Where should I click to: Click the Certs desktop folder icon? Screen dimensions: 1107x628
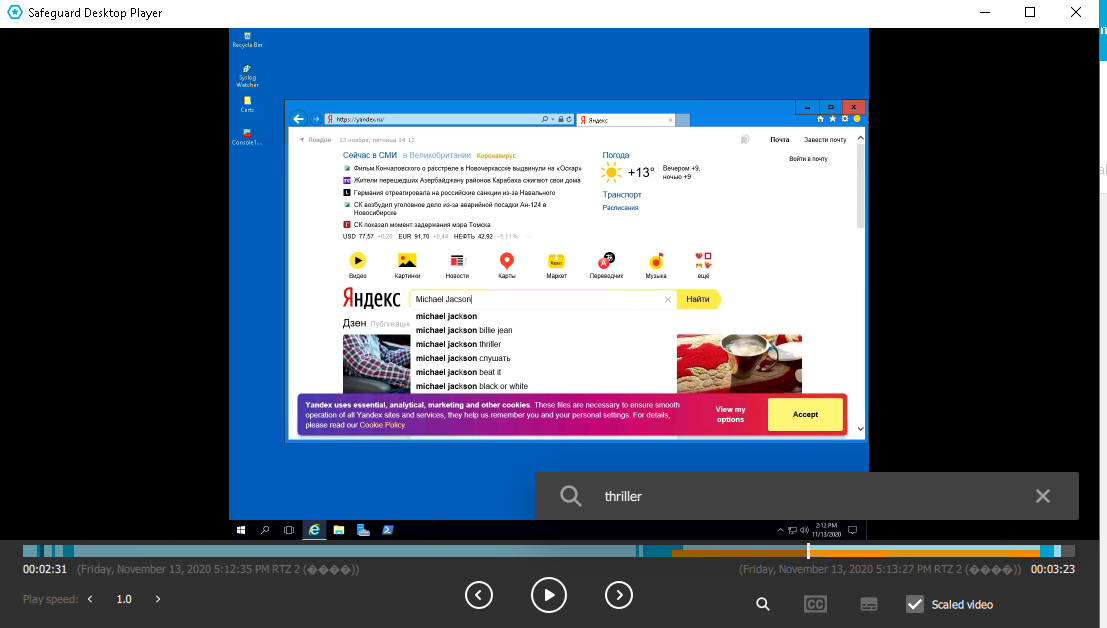(247, 104)
